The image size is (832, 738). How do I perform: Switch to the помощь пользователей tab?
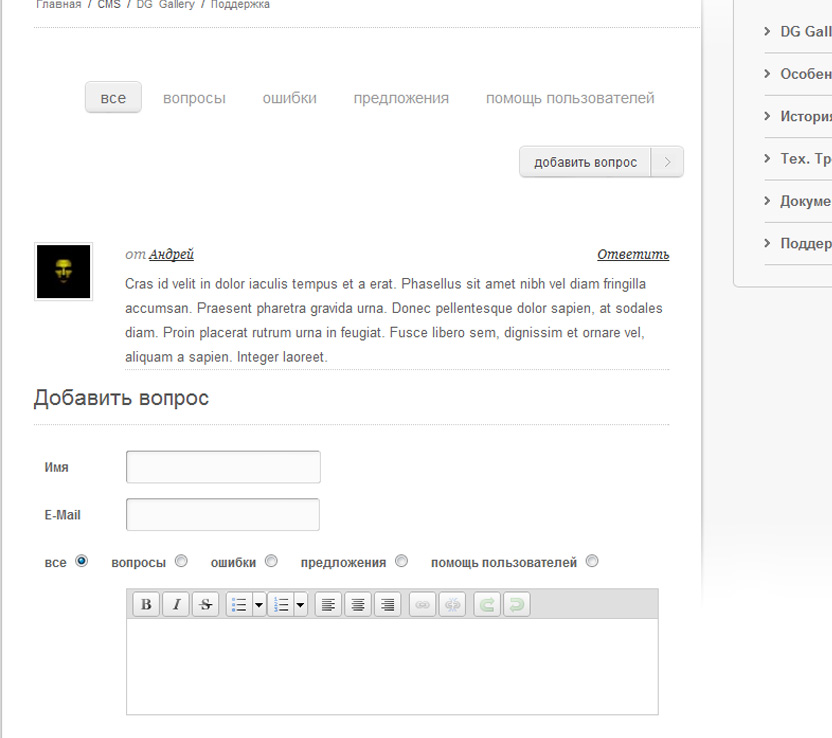(x=570, y=98)
